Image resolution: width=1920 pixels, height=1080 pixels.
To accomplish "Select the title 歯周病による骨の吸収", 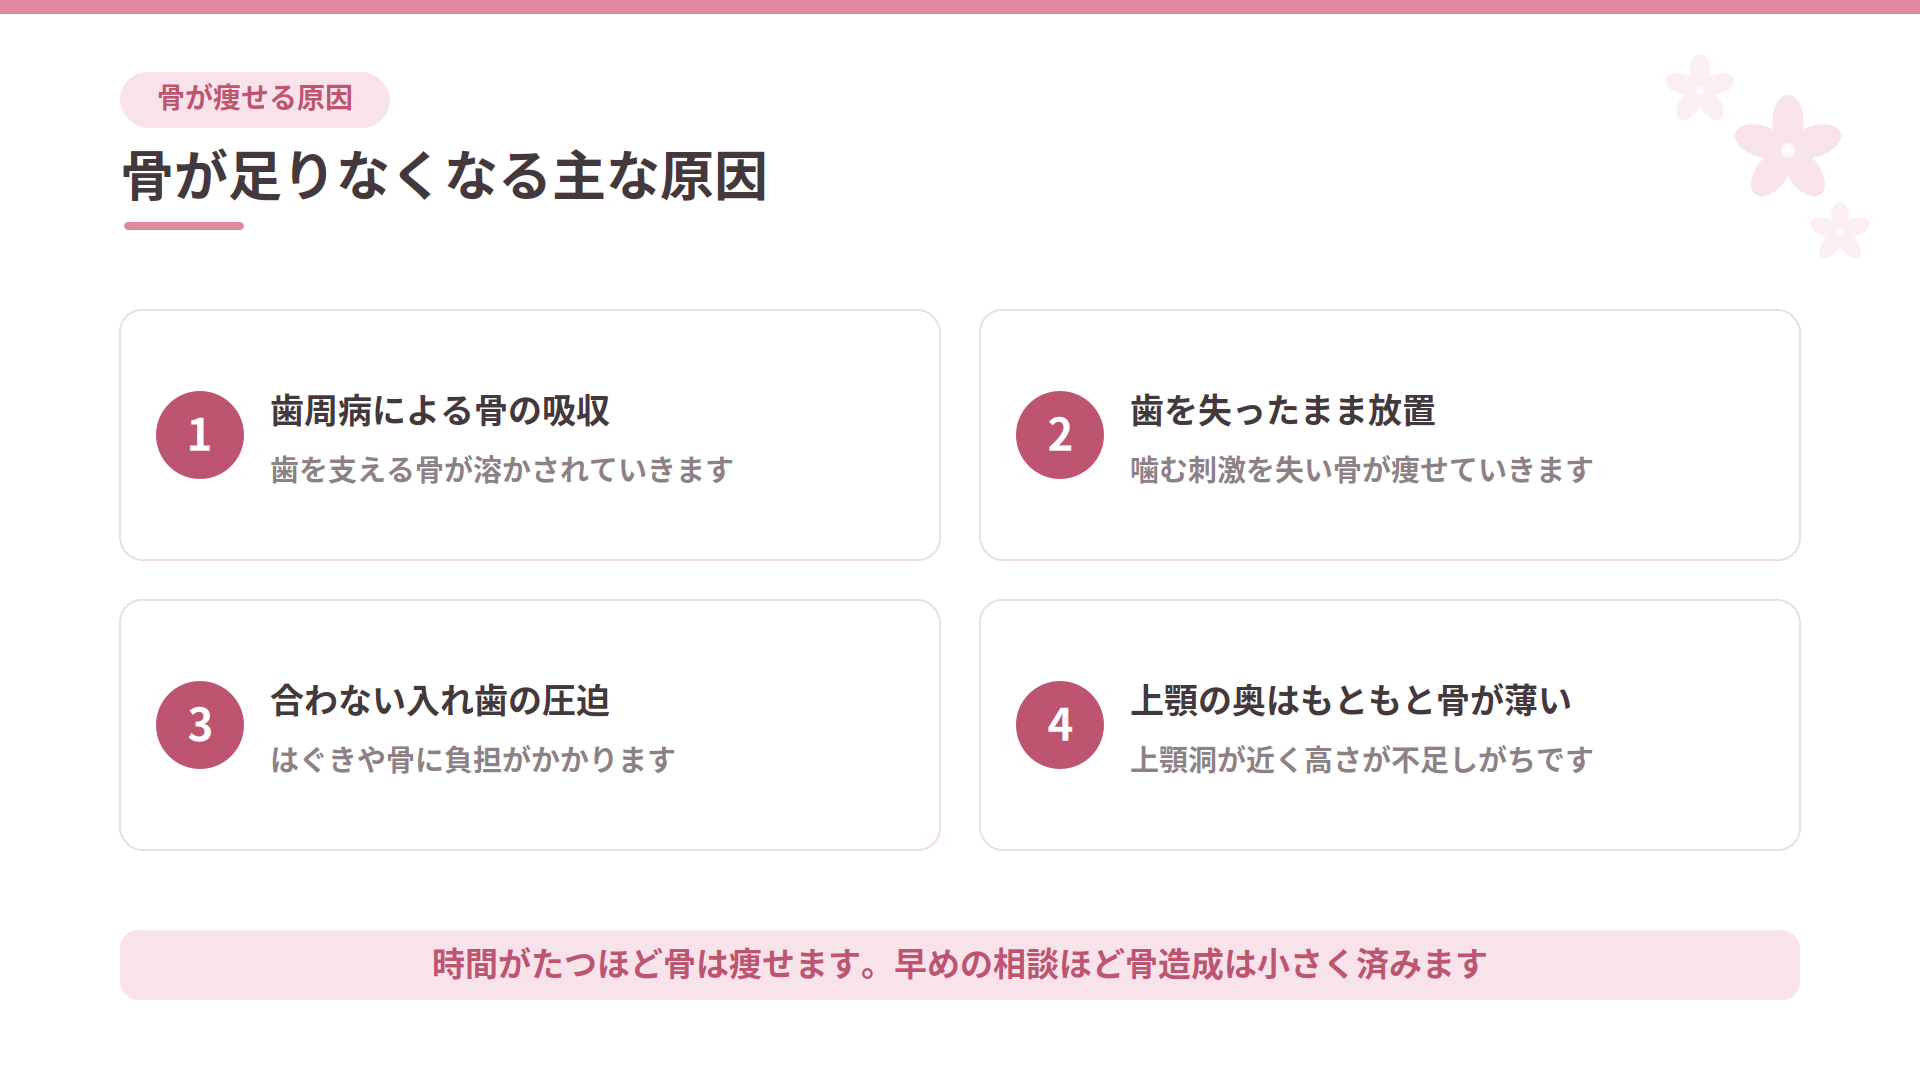I will coord(440,411).
